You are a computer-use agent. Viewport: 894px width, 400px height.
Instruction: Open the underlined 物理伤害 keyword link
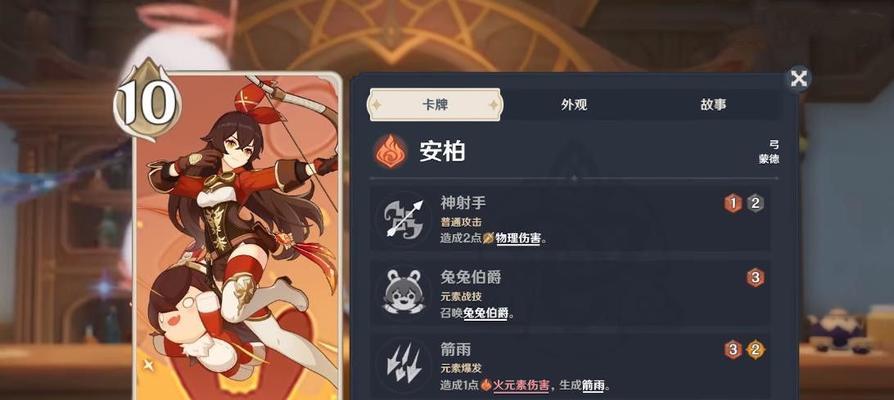pyautogui.click(x=517, y=239)
